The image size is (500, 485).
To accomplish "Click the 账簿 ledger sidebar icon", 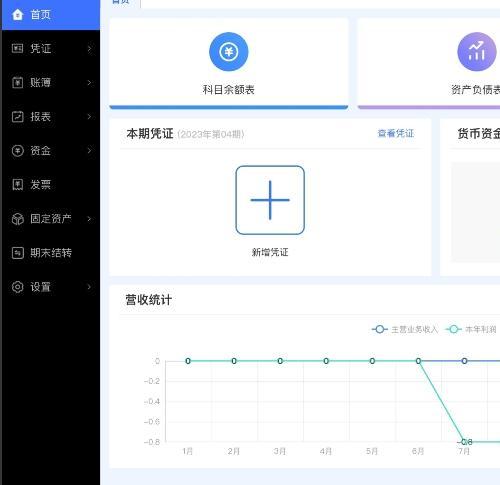I will click(x=17, y=82).
